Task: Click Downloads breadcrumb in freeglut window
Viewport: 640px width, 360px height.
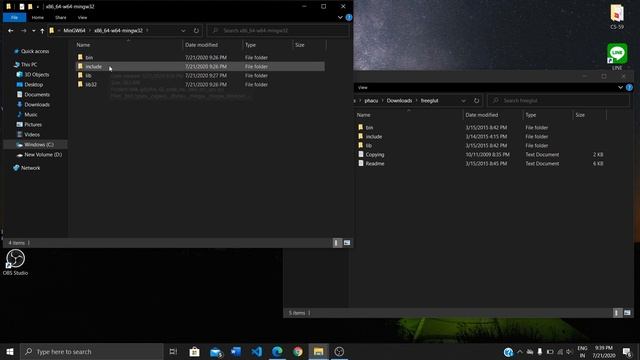Action: tap(399, 101)
